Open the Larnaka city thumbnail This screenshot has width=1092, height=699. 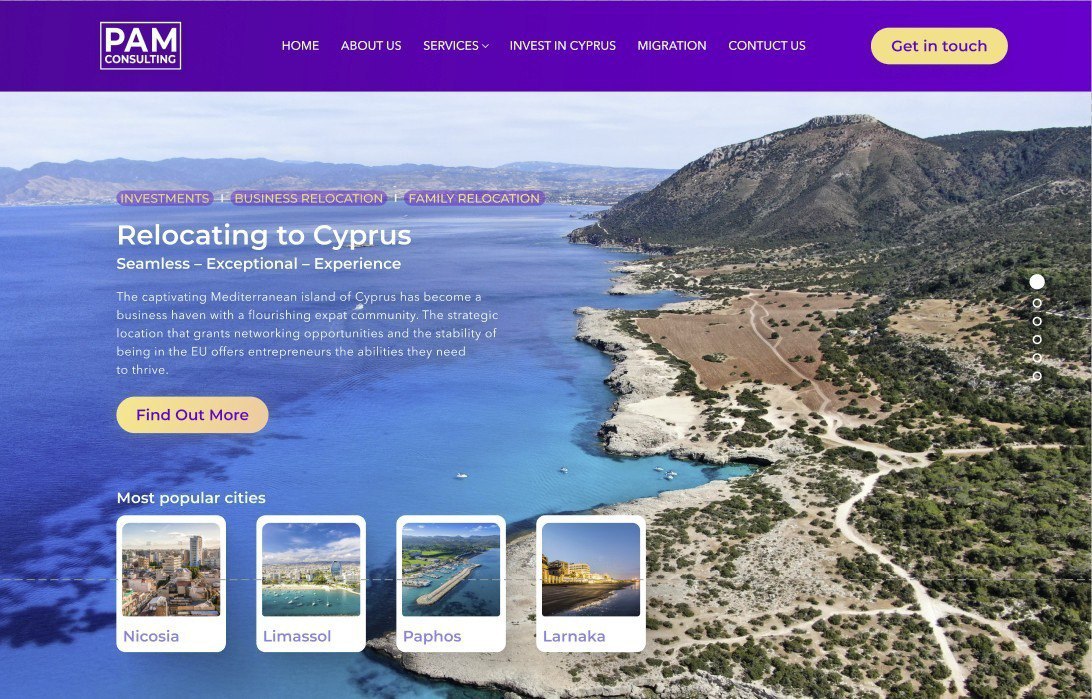(591, 570)
